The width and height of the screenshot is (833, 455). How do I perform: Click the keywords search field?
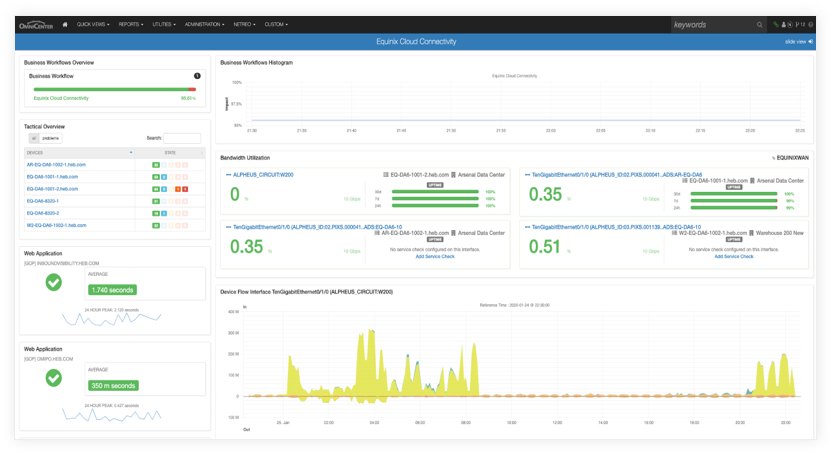707,24
